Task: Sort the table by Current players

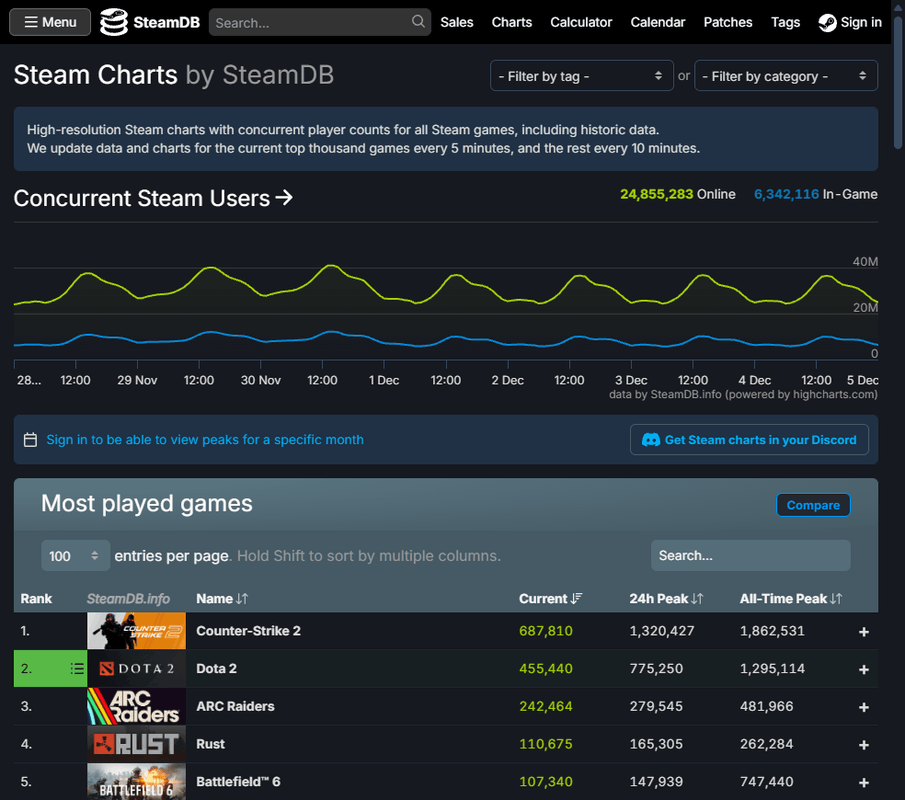Action: [x=550, y=599]
